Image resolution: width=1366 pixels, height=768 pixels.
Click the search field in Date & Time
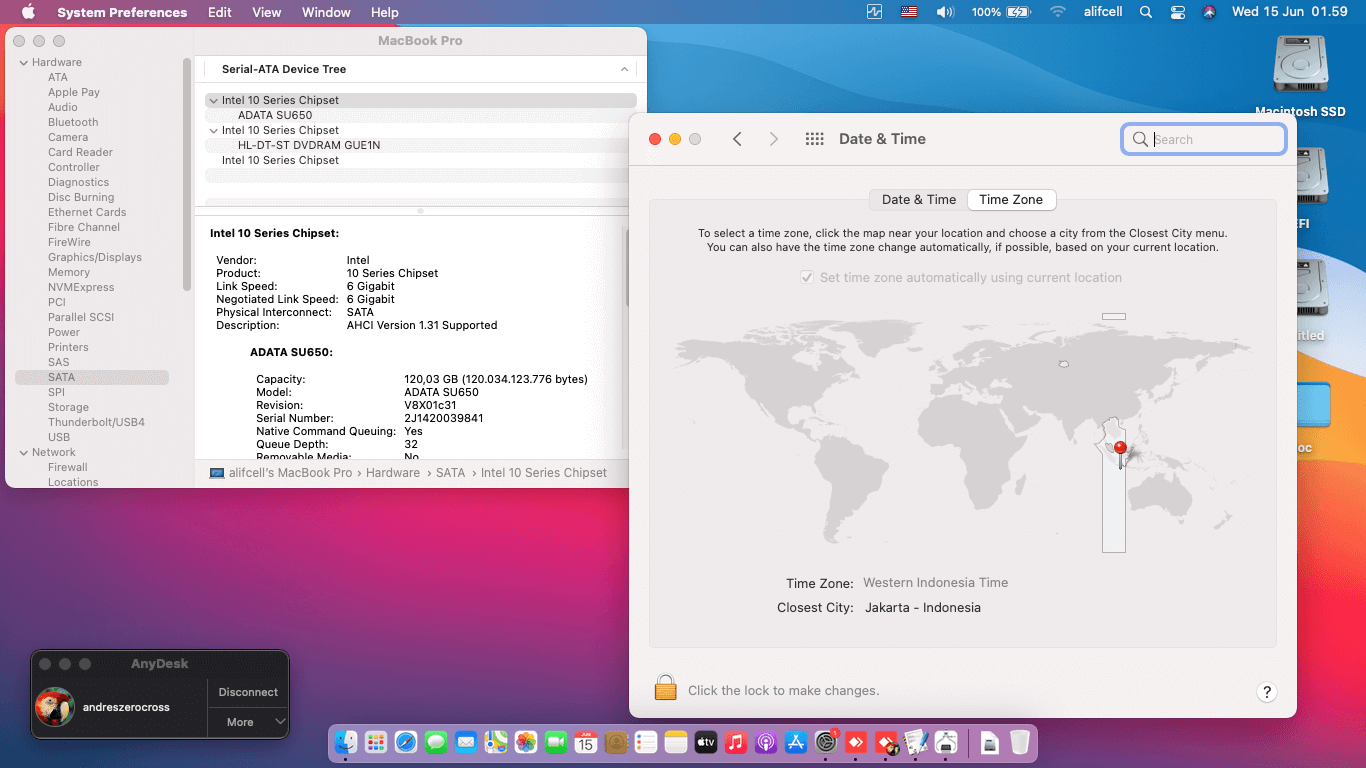tap(1203, 139)
